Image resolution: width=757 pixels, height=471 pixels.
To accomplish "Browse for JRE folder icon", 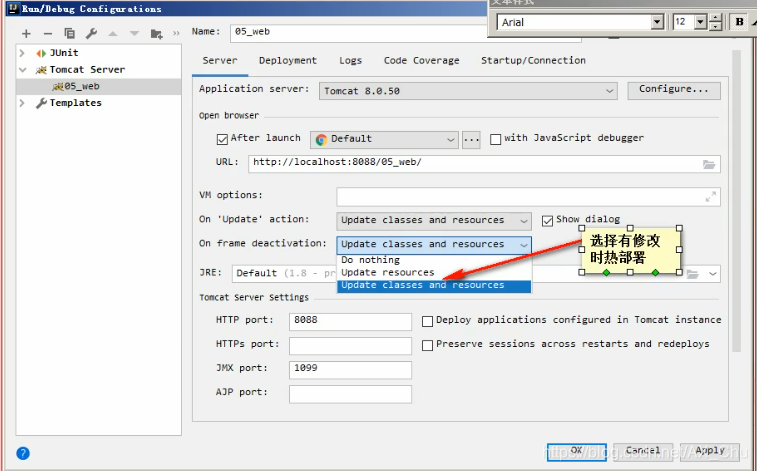I will 693,274.
